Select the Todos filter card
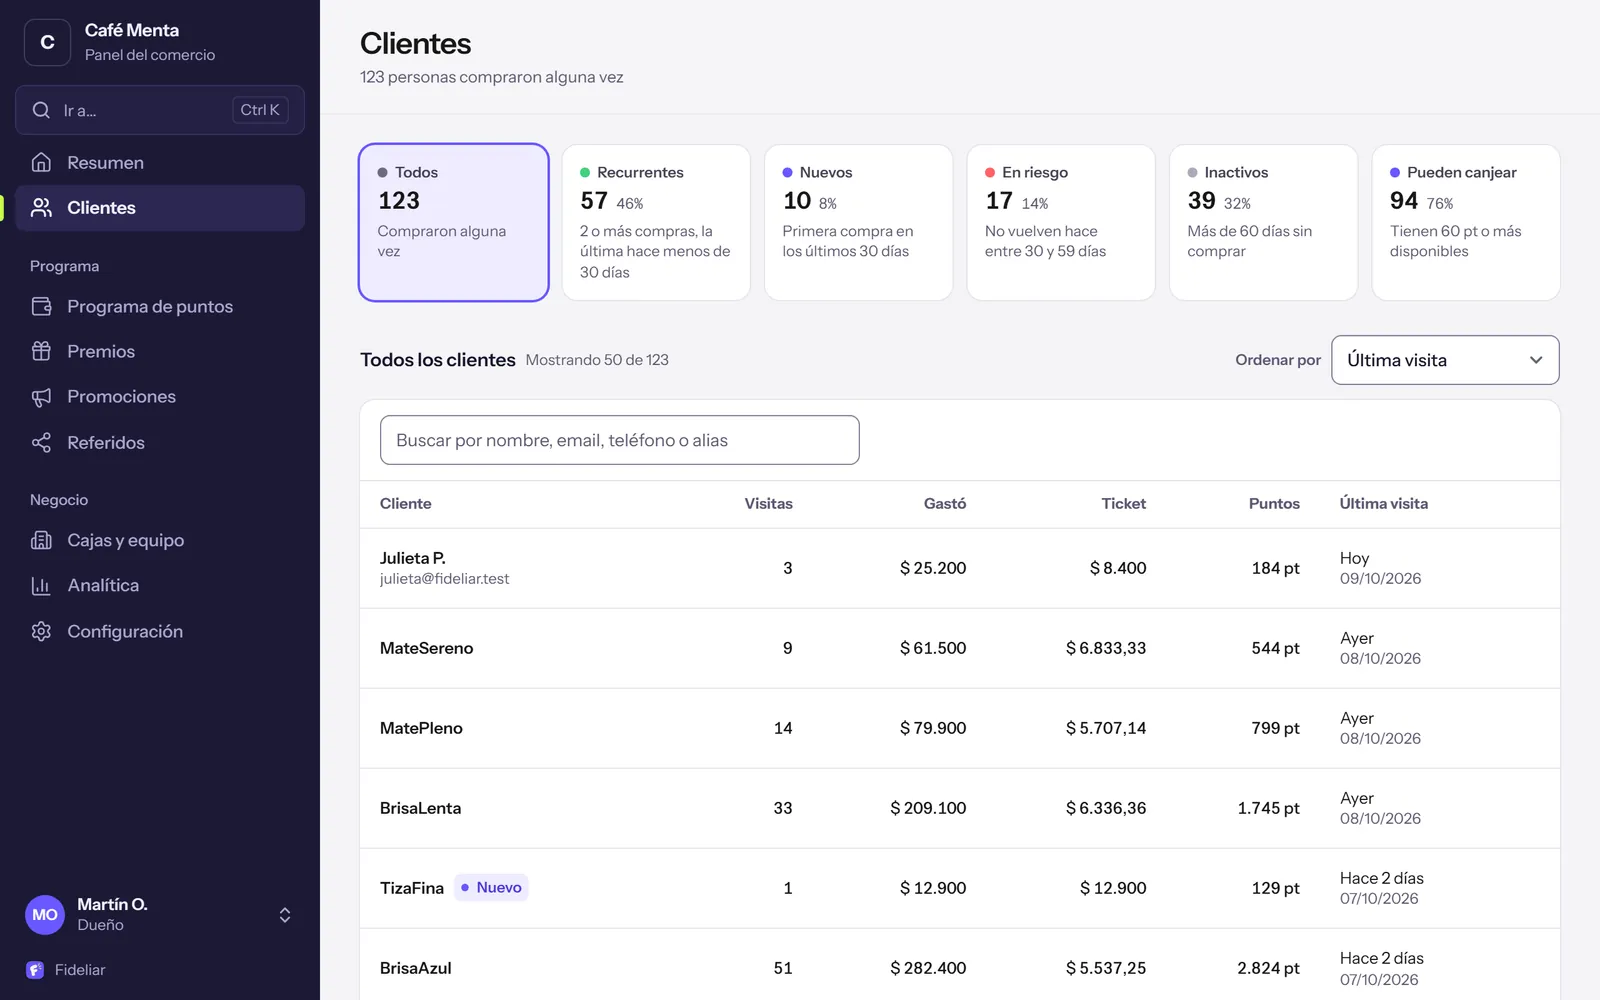 pos(454,222)
